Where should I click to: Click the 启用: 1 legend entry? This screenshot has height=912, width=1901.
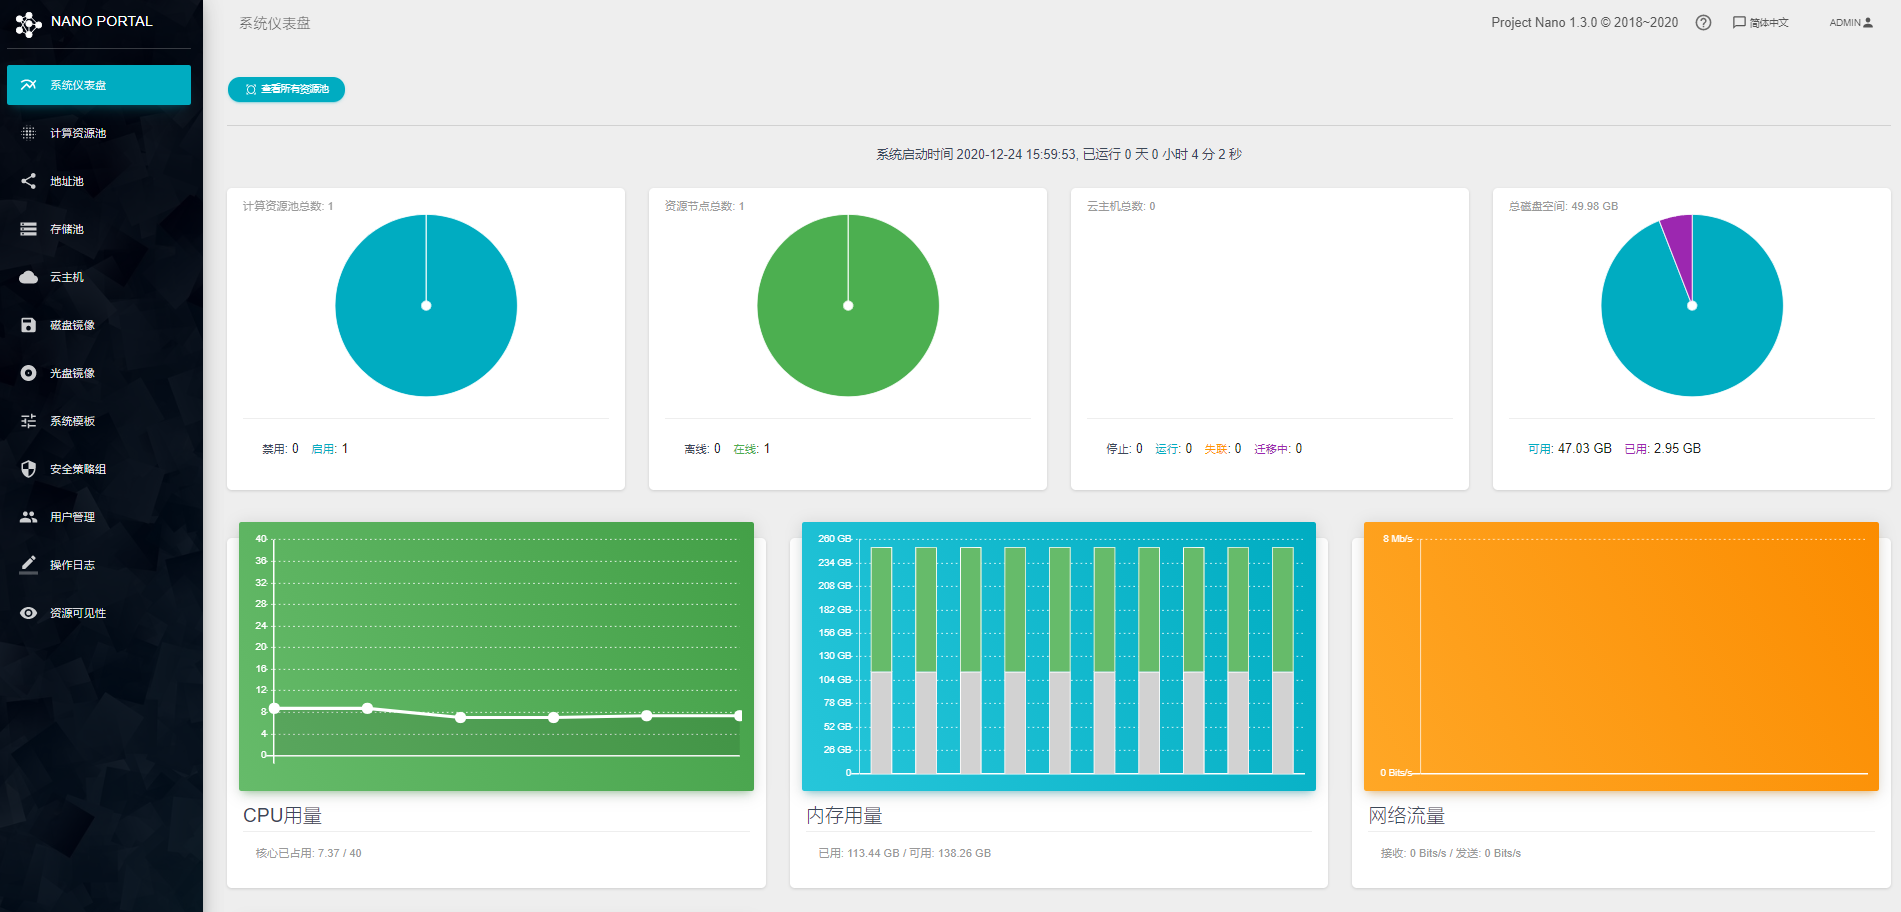point(330,449)
